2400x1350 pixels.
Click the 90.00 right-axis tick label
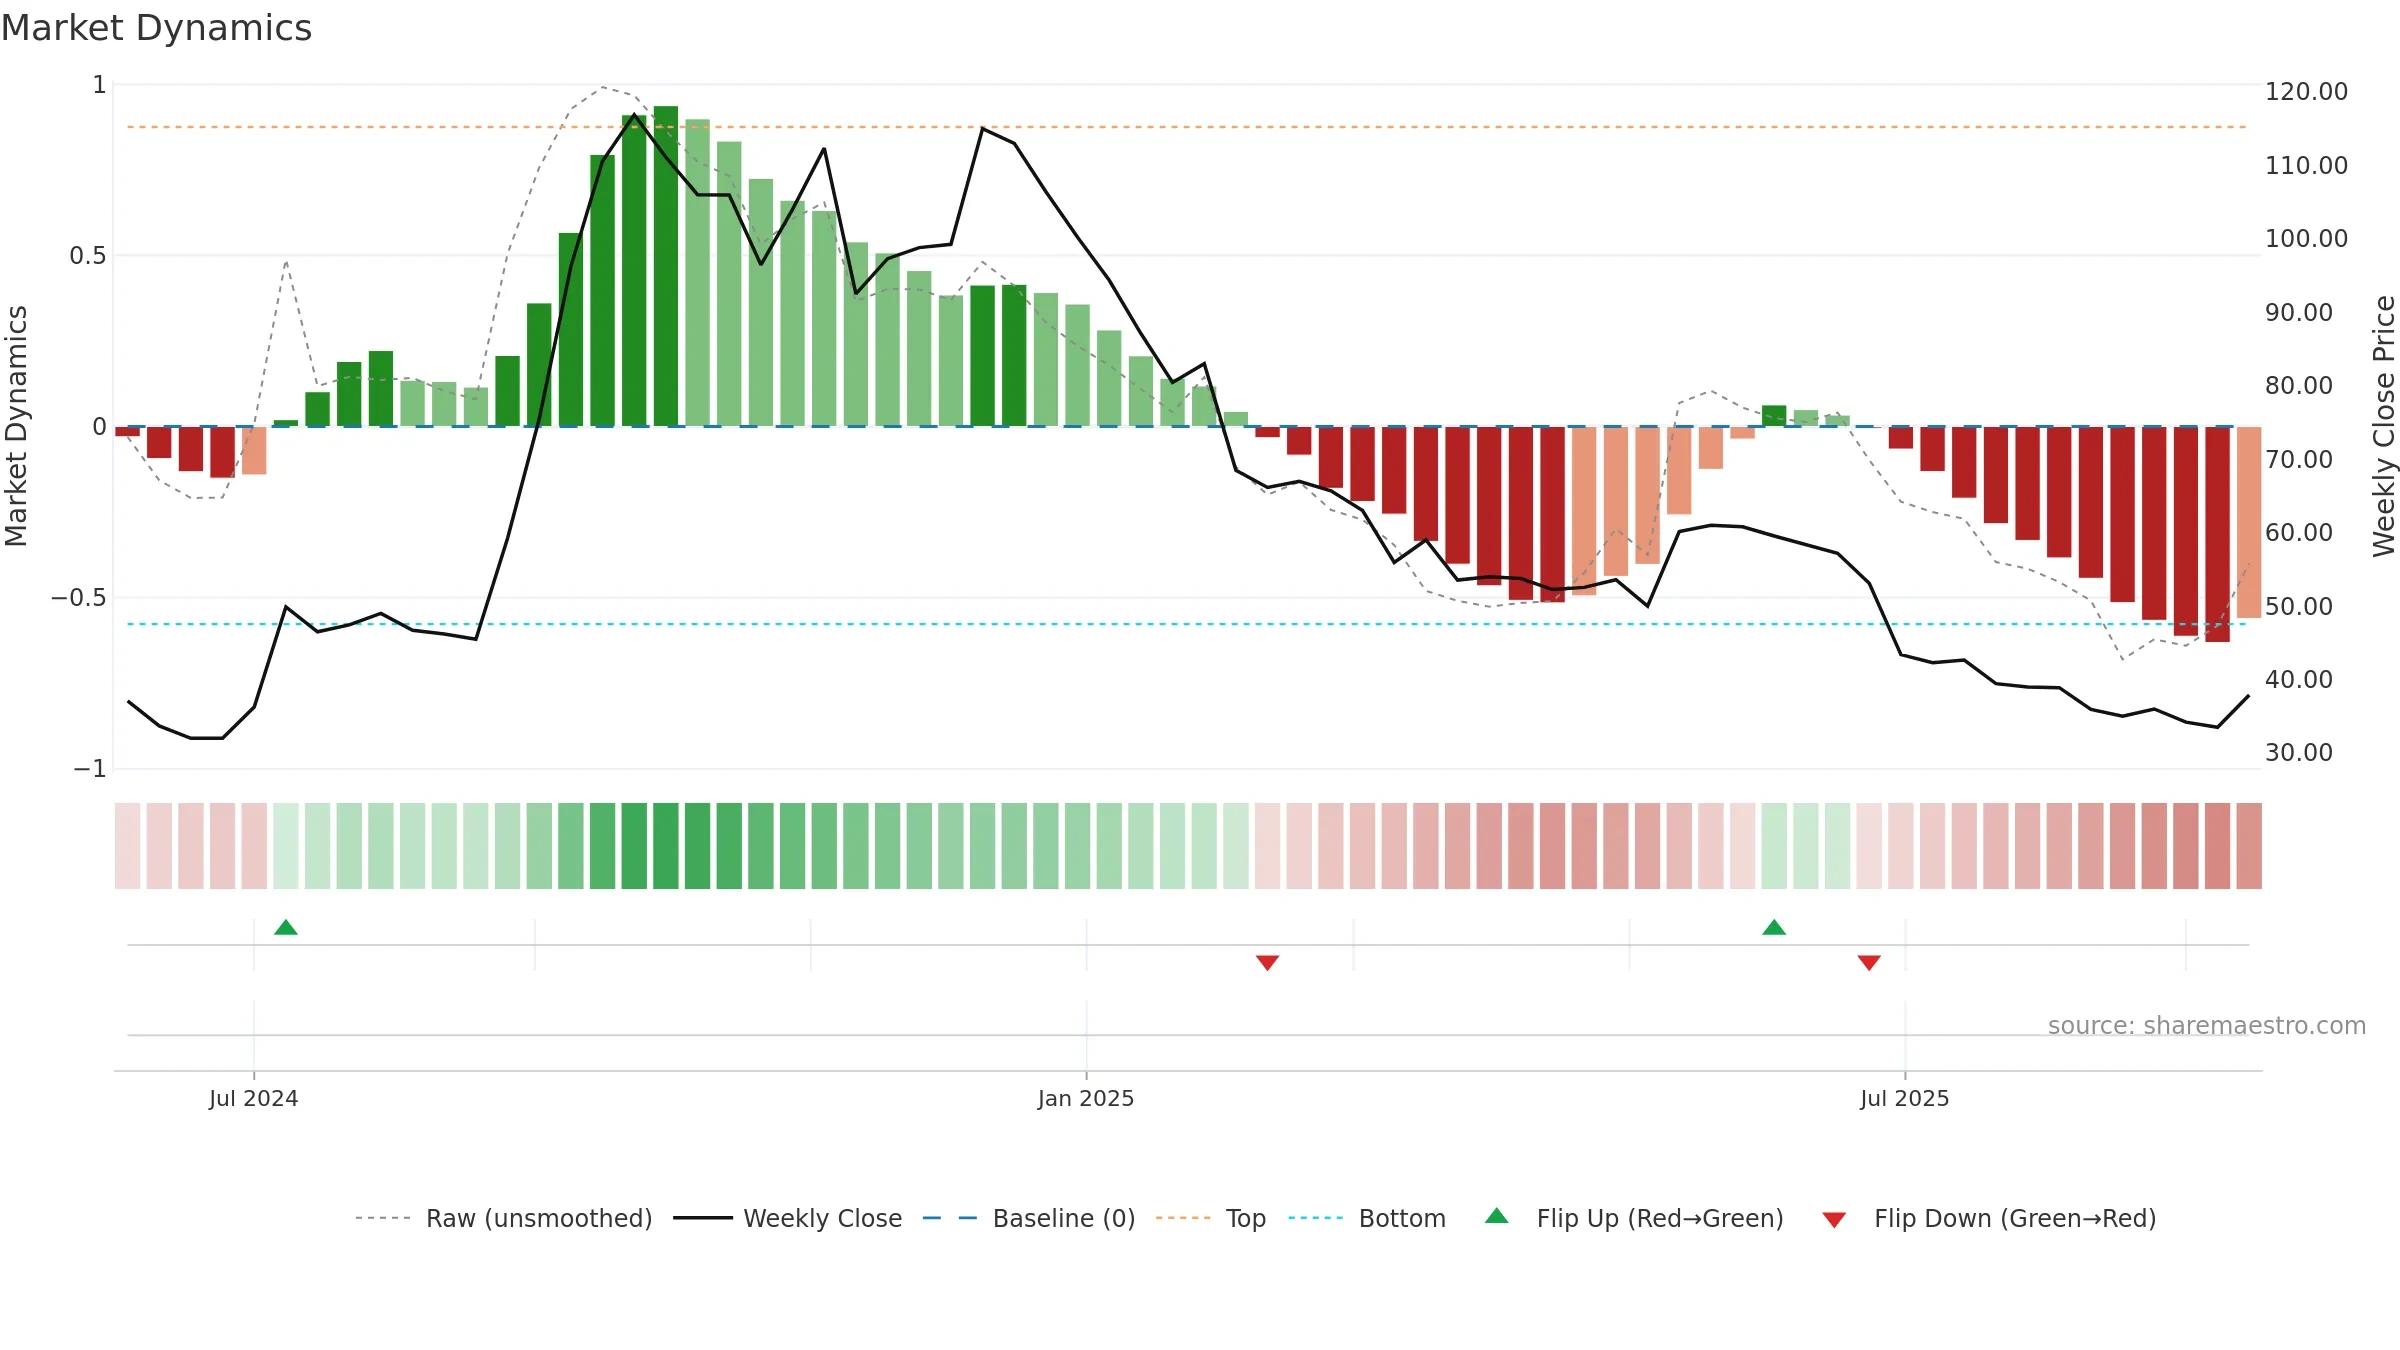tap(2299, 312)
